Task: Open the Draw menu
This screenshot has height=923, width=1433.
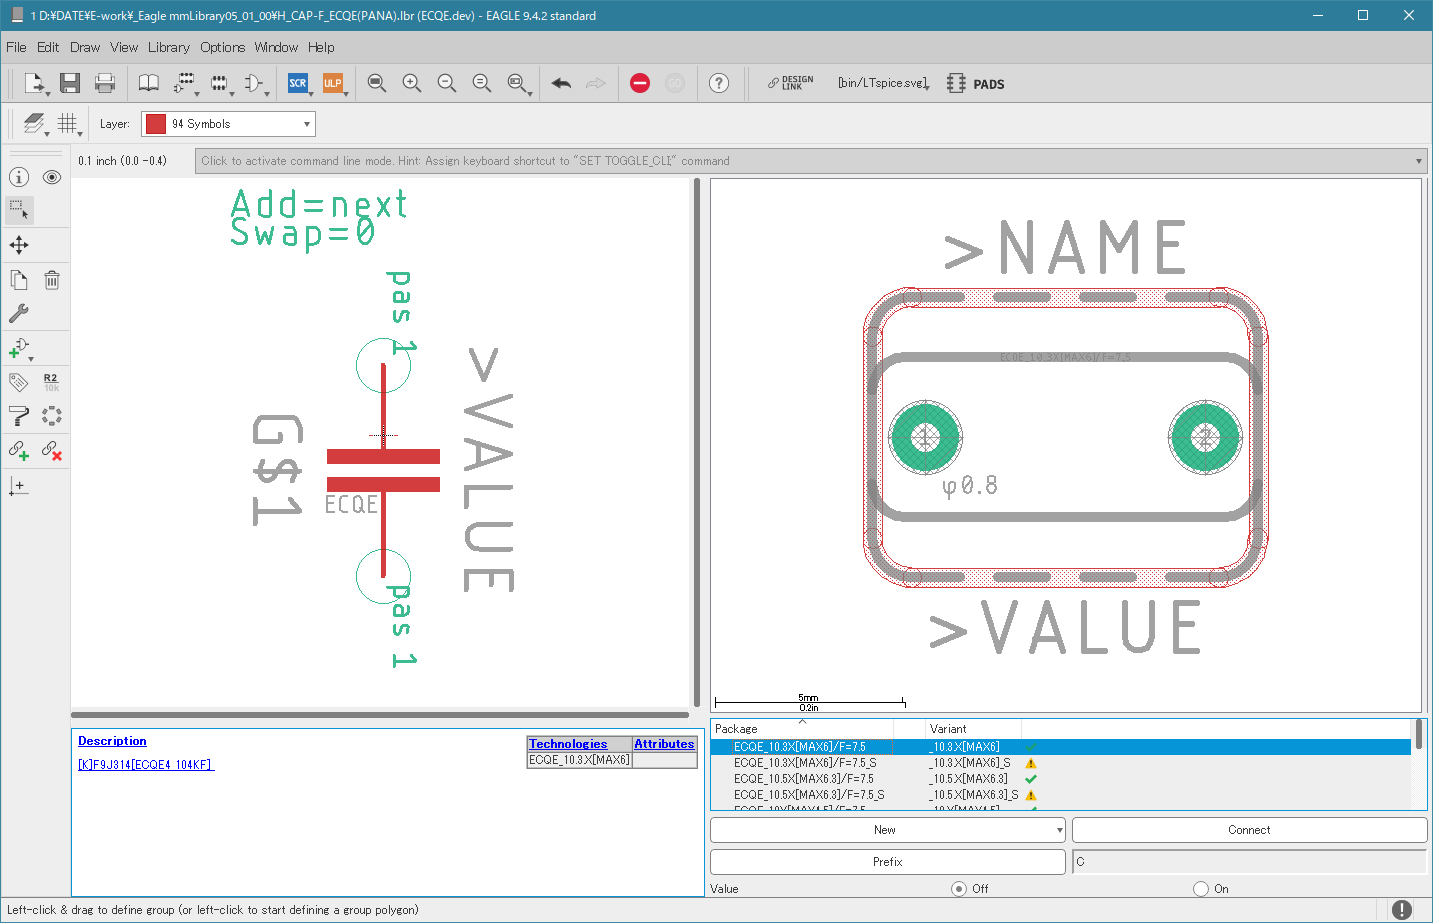Action: tap(85, 47)
